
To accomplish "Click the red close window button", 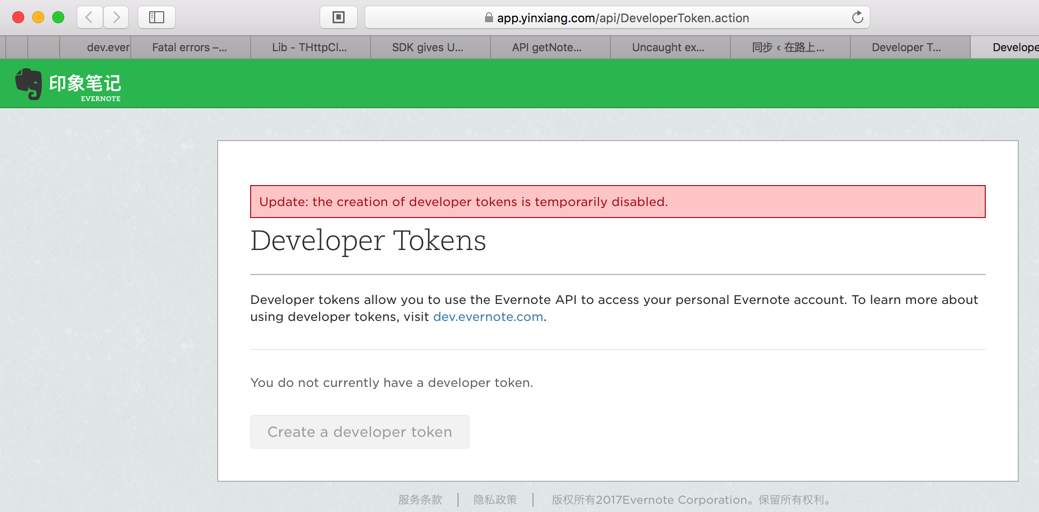I will coord(18,17).
